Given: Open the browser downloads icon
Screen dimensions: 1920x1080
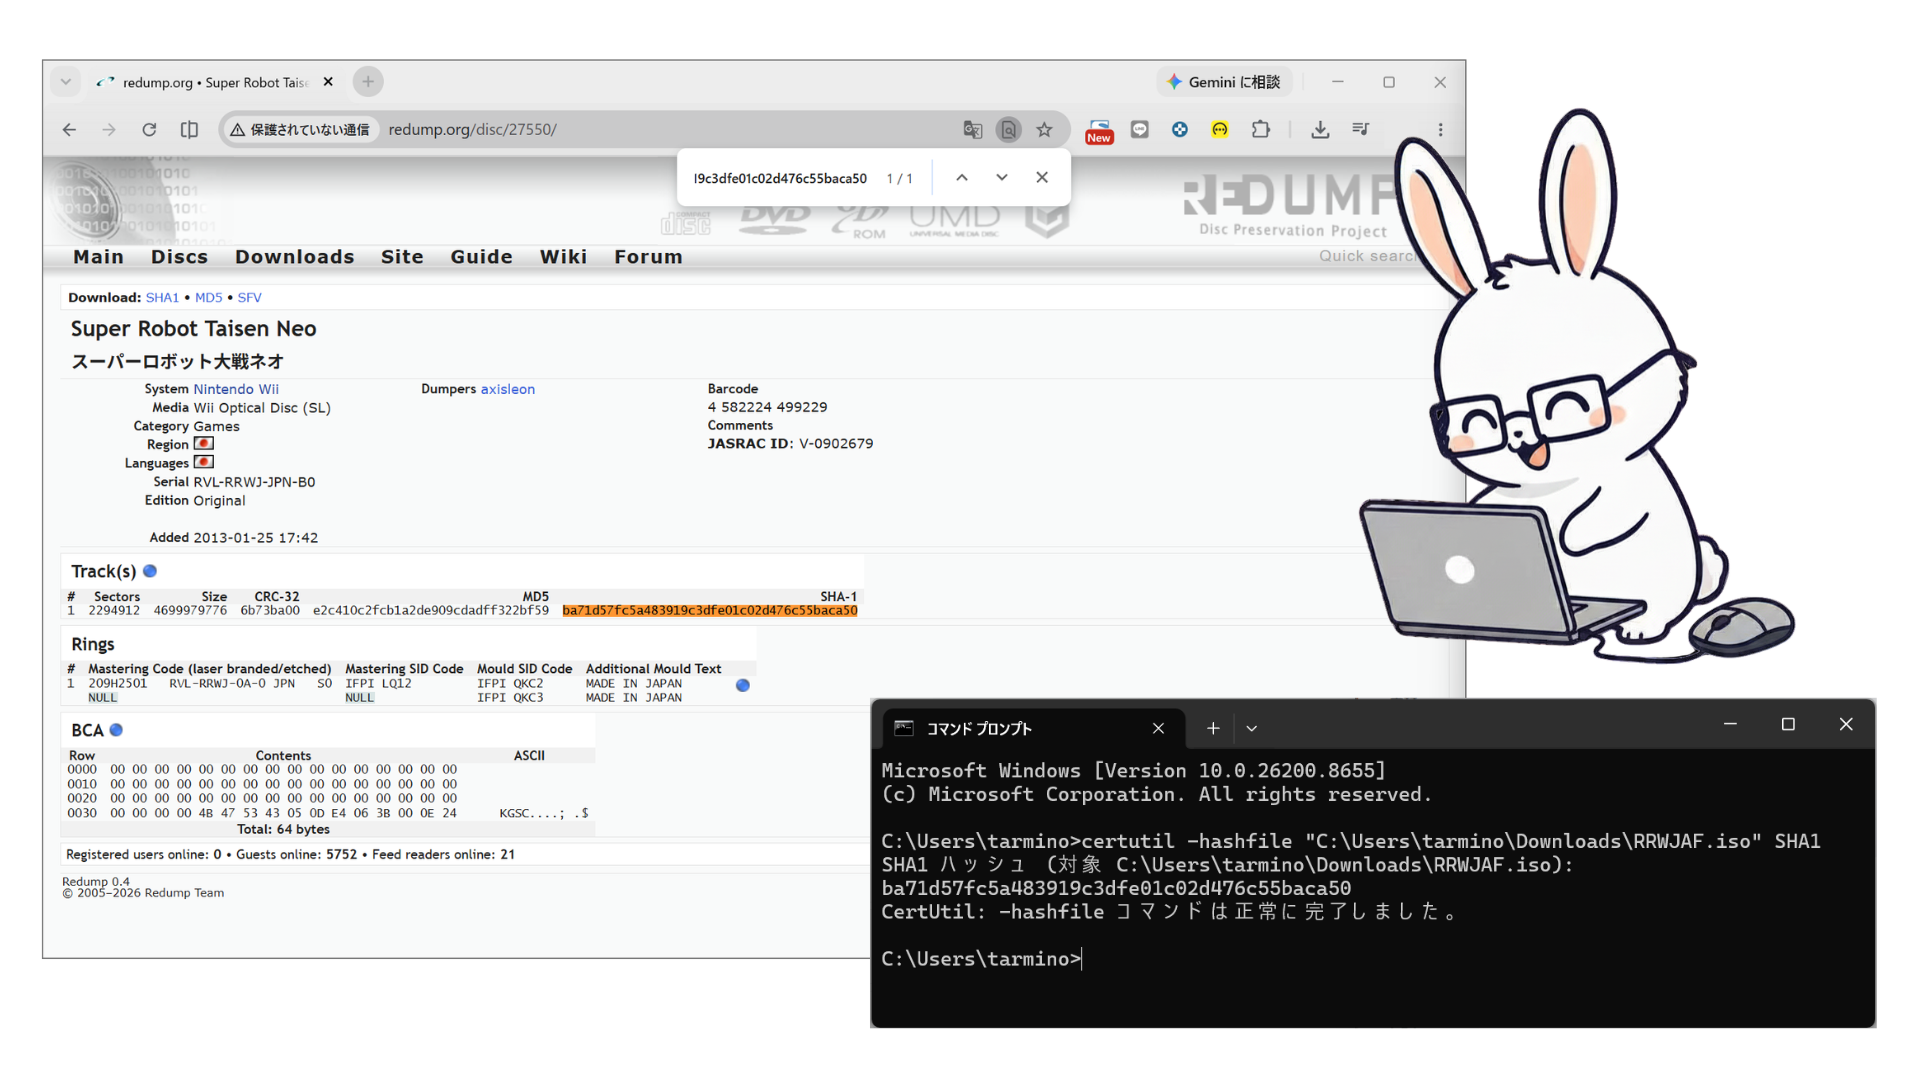Looking at the screenshot, I should tap(1320, 130).
